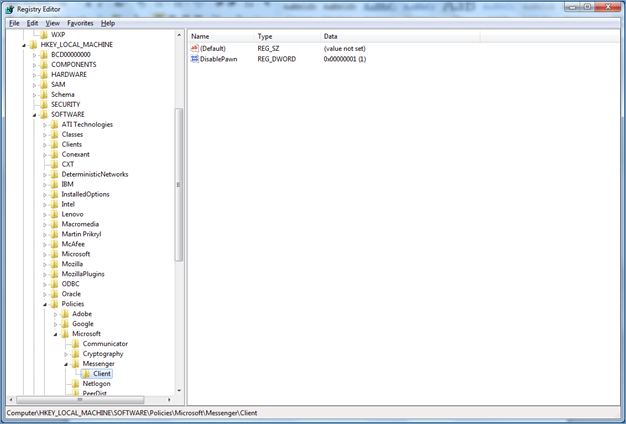626x424 pixels.
Task: Collapse the Policies key arrow
Action: click(44, 303)
